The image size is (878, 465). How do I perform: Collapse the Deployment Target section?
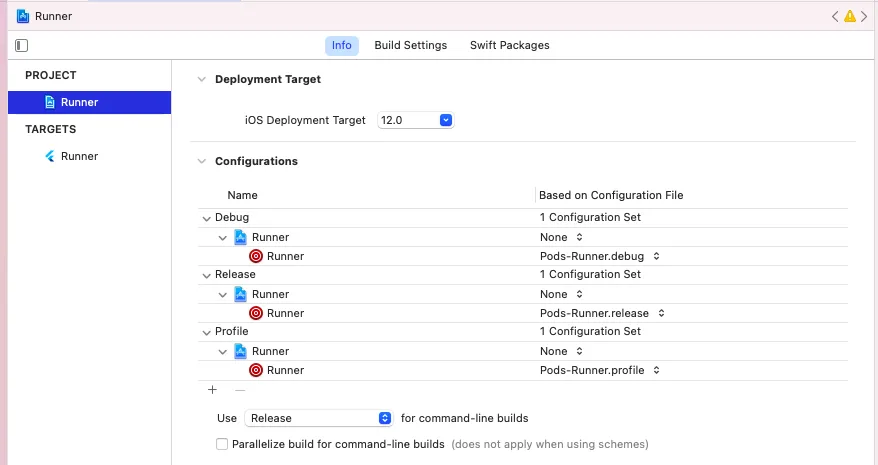pos(201,79)
